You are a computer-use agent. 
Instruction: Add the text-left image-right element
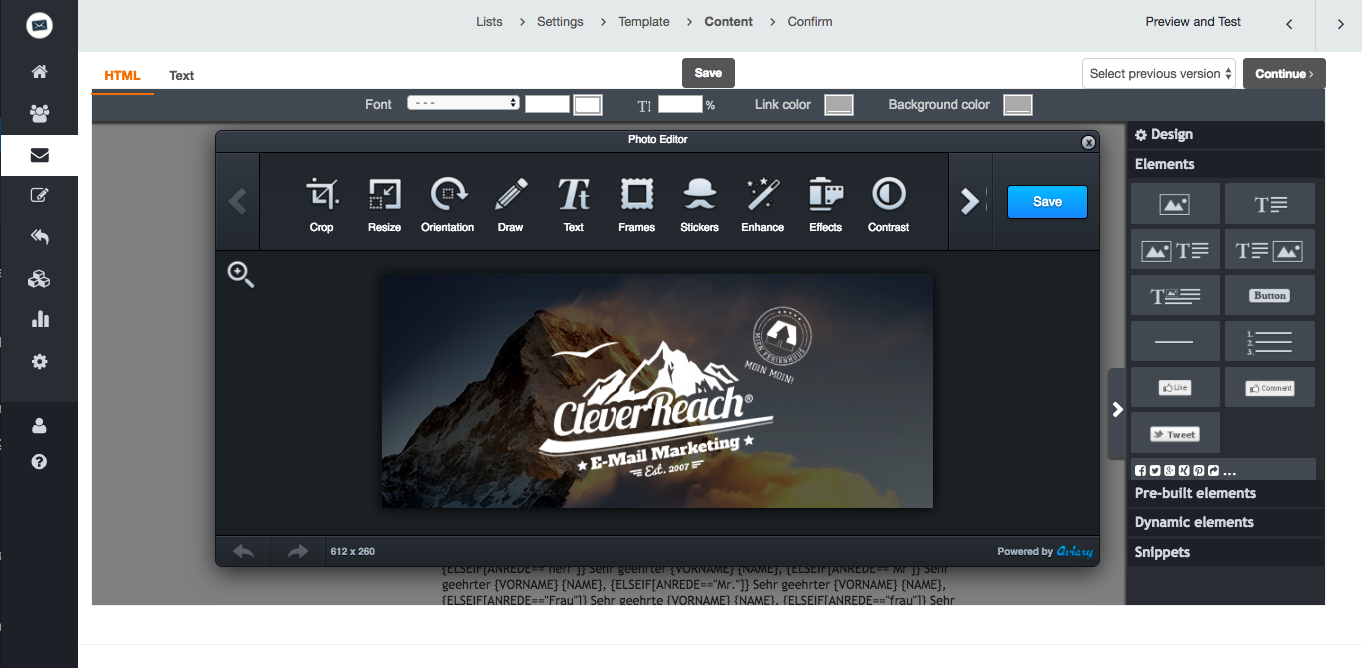[1270, 250]
